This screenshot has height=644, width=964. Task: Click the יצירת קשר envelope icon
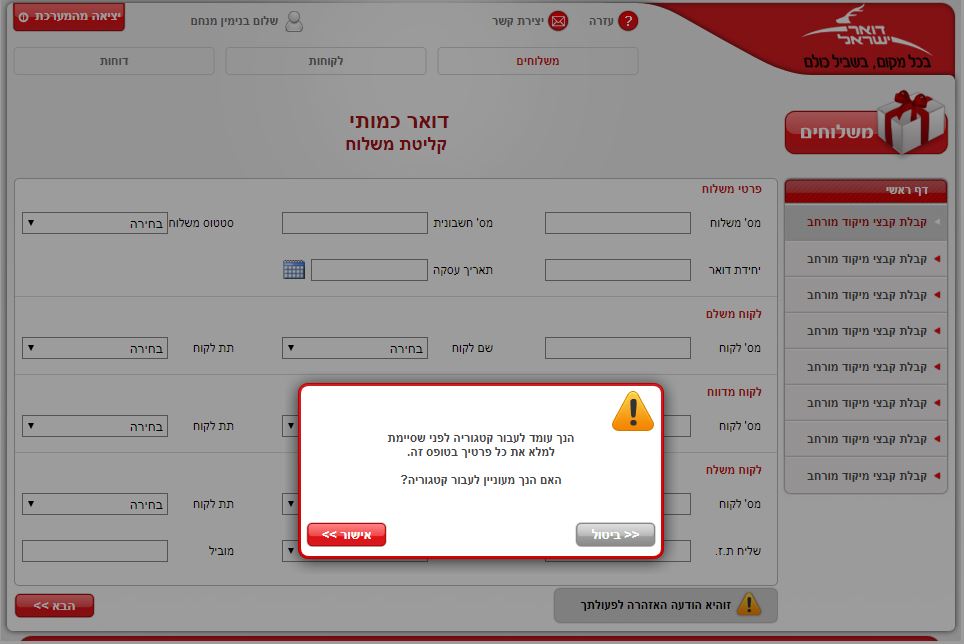(x=558, y=21)
